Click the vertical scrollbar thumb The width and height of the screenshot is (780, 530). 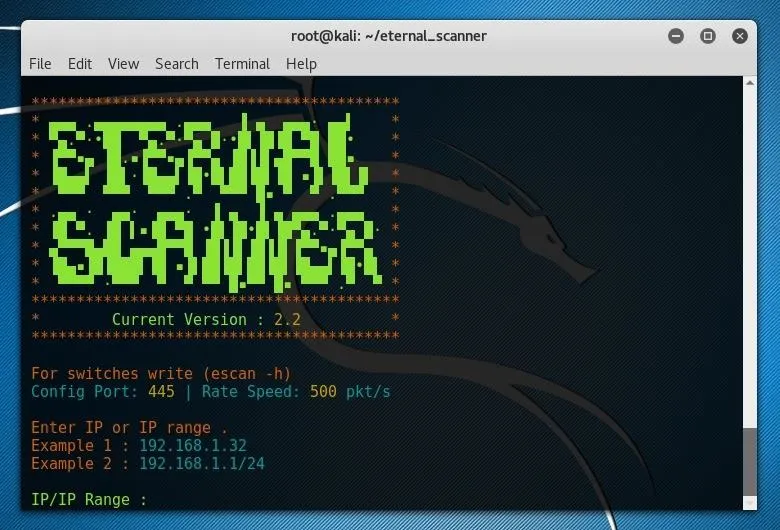click(x=750, y=461)
